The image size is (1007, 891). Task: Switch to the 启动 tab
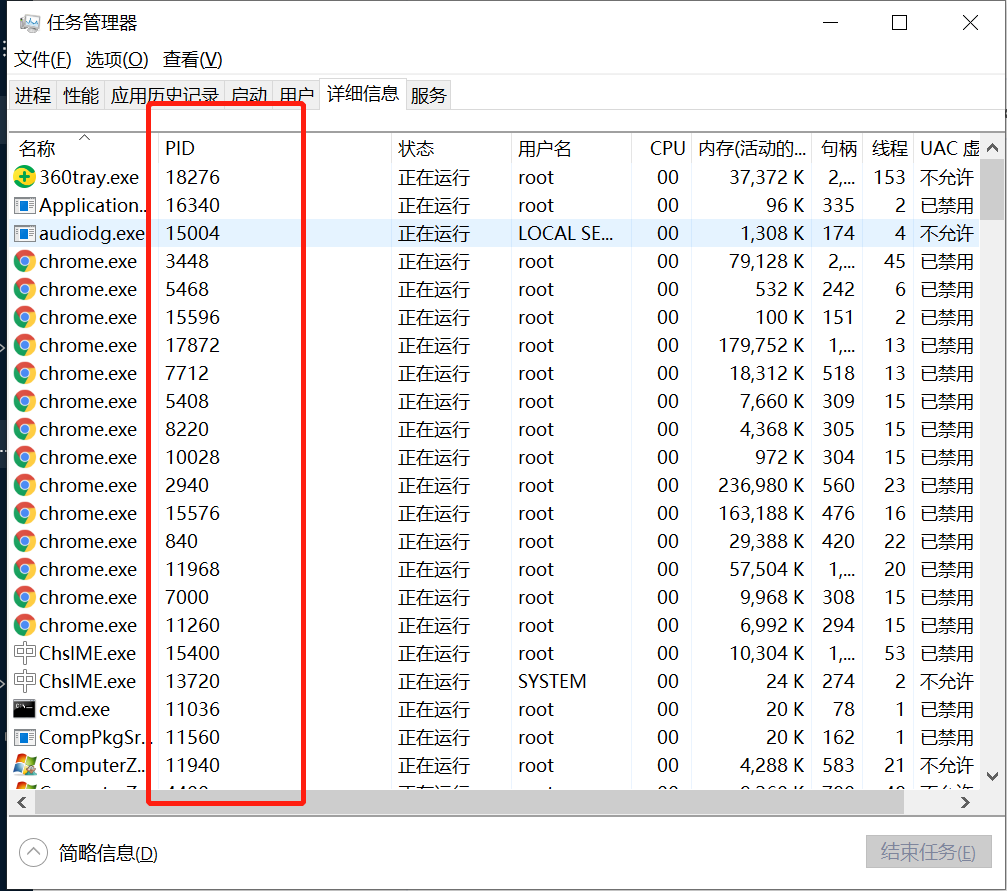249,96
